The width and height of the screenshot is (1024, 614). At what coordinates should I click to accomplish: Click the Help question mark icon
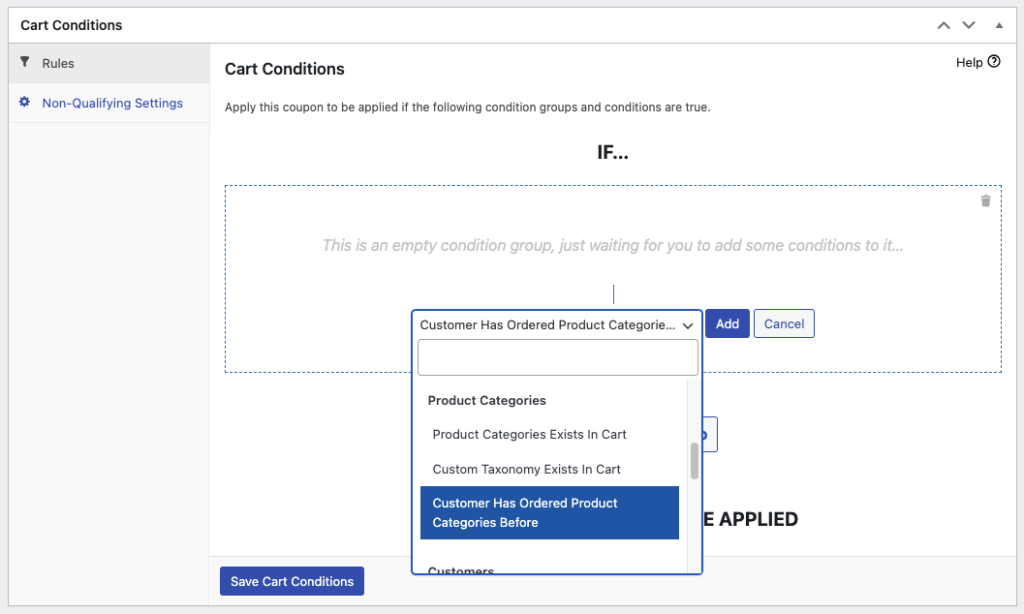tap(994, 62)
